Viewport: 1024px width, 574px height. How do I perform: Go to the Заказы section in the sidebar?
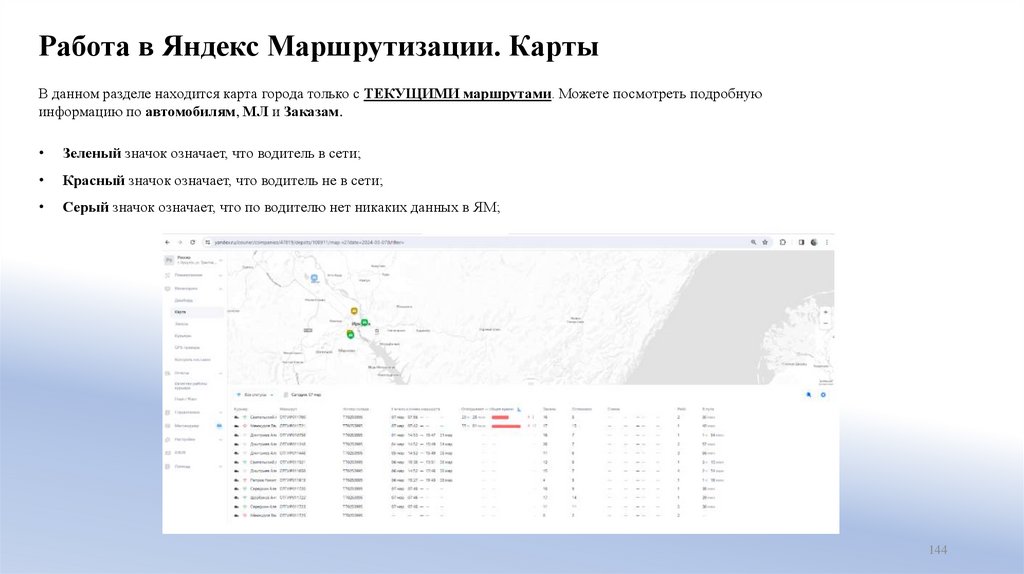click(x=181, y=324)
